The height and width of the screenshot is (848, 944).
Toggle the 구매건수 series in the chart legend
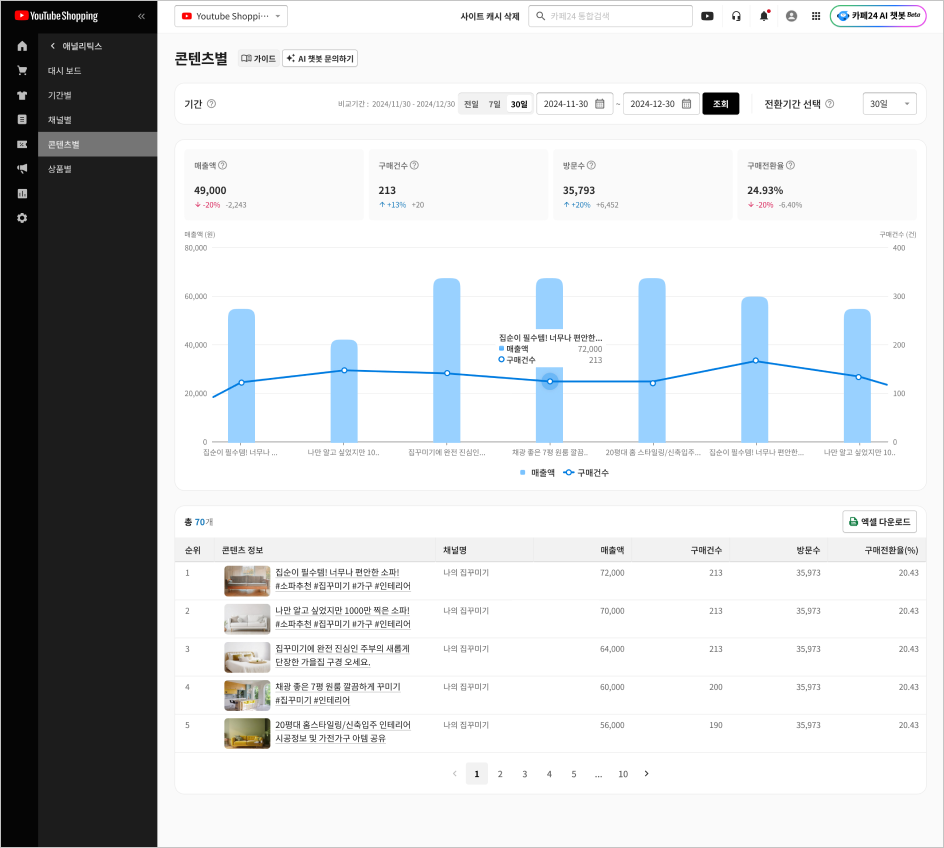click(586, 473)
